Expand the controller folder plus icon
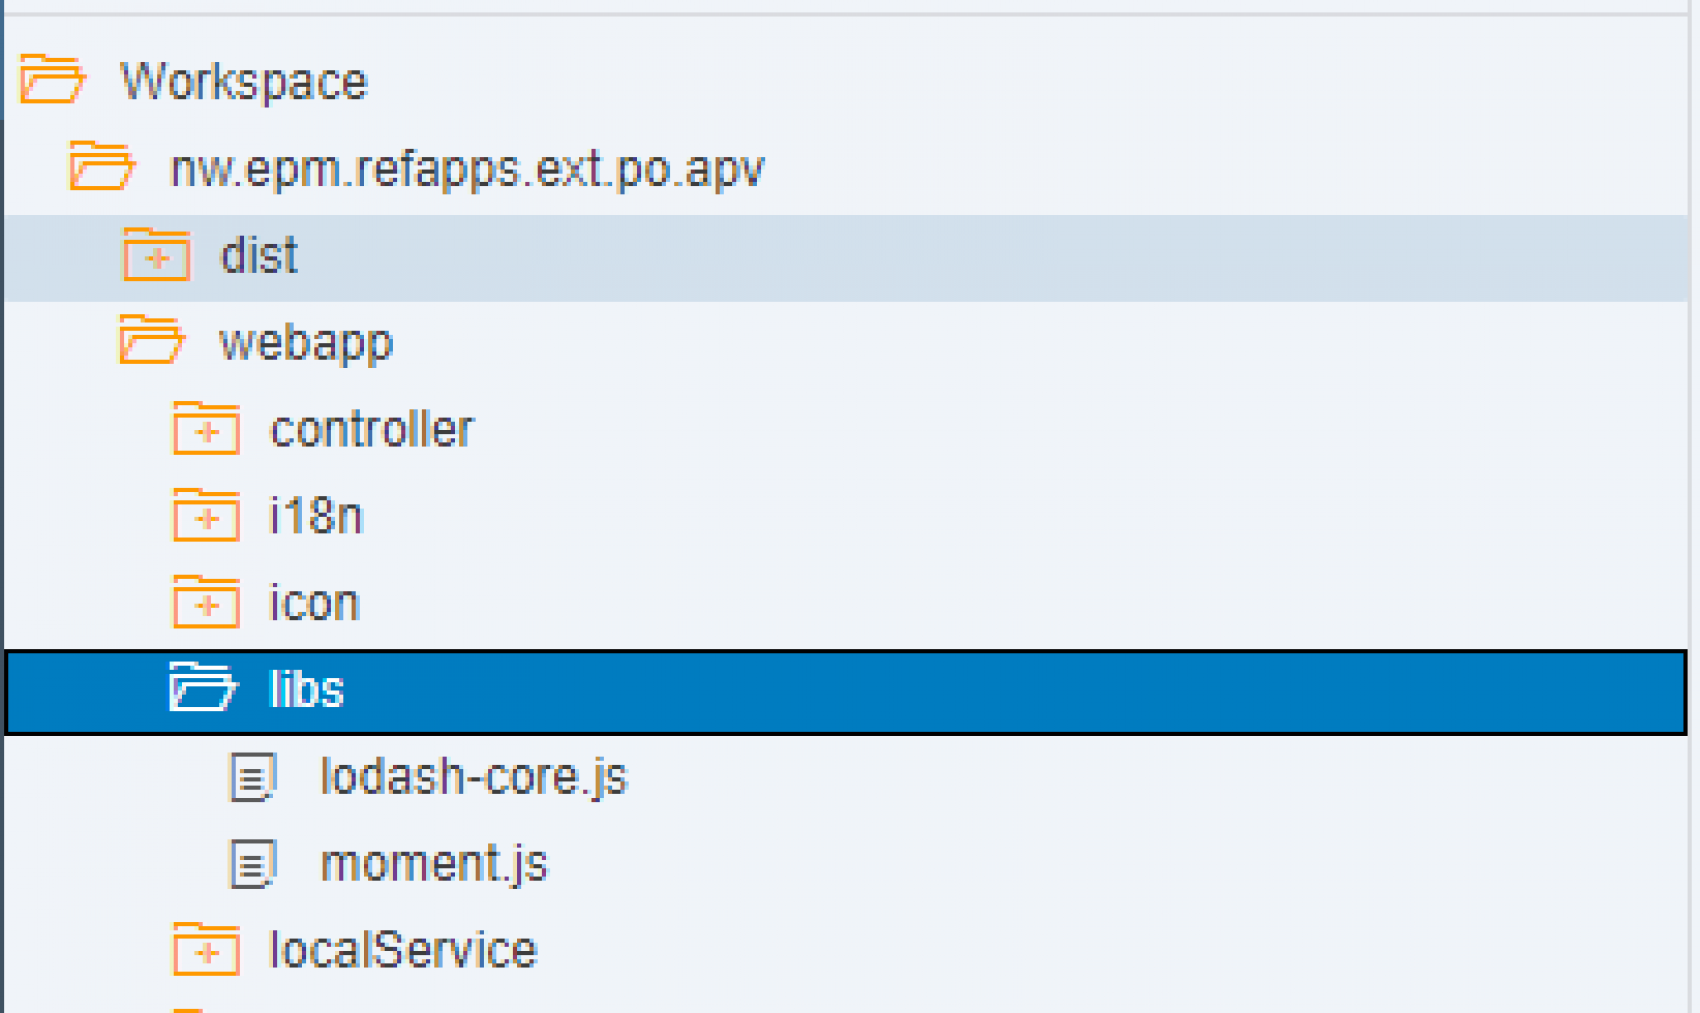Image resolution: width=1700 pixels, height=1013 pixels. point(206,430)
